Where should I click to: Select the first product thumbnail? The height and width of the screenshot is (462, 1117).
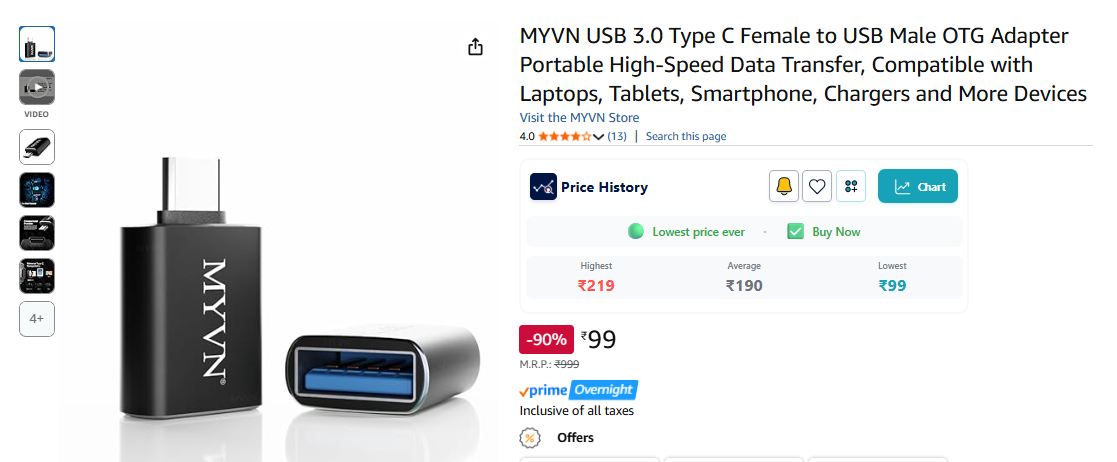coord(37,44)
